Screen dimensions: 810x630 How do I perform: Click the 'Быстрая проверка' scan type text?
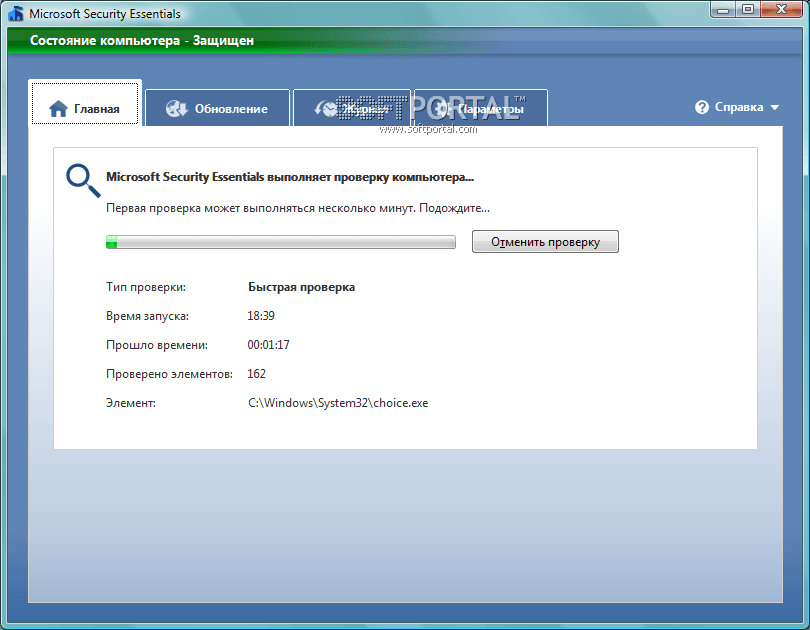[x=301, y=287]
